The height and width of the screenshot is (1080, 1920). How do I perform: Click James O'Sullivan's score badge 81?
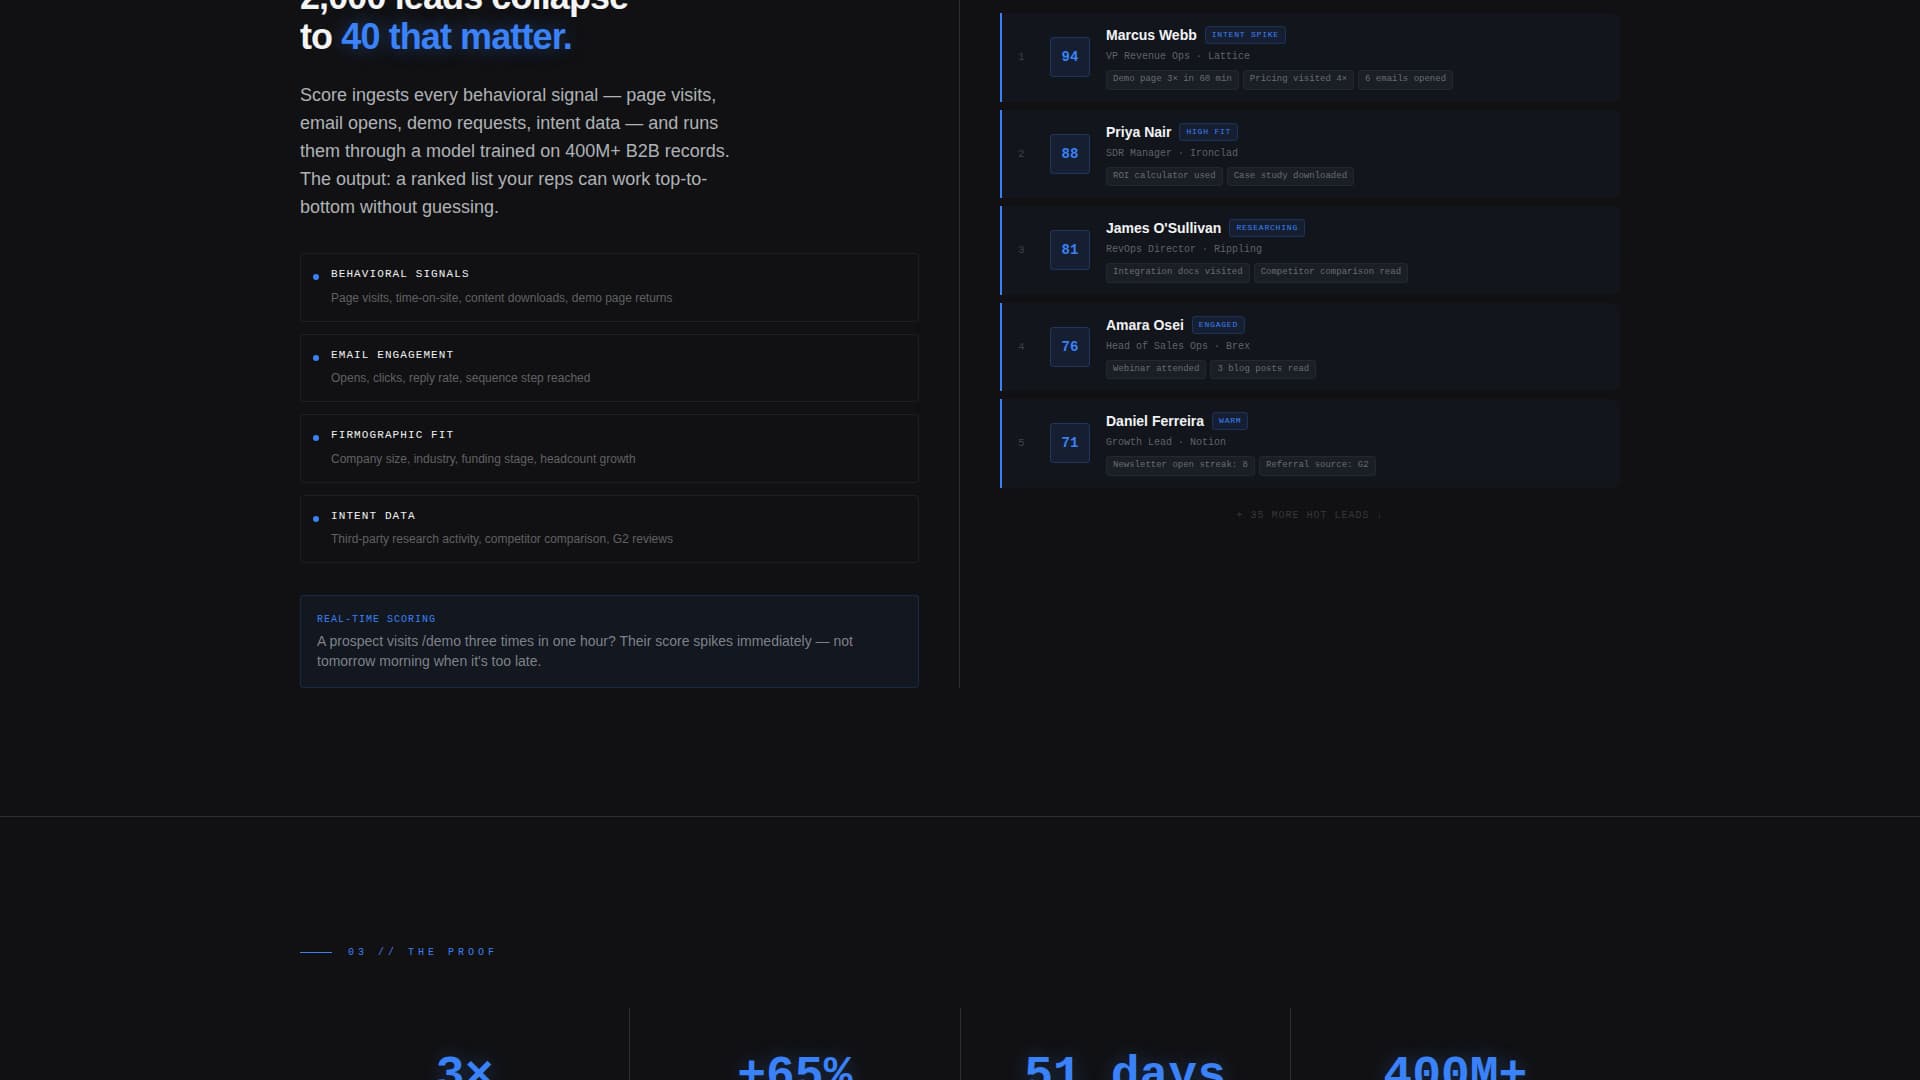click(x=1069, y=250)
